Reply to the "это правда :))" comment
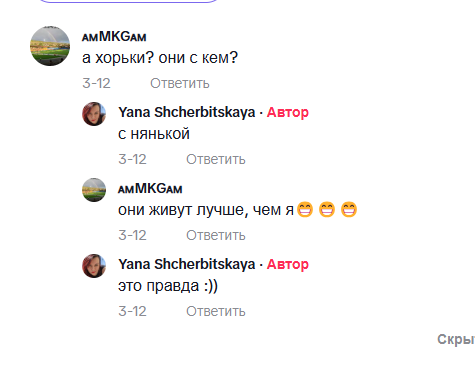 tap(216, 311)
